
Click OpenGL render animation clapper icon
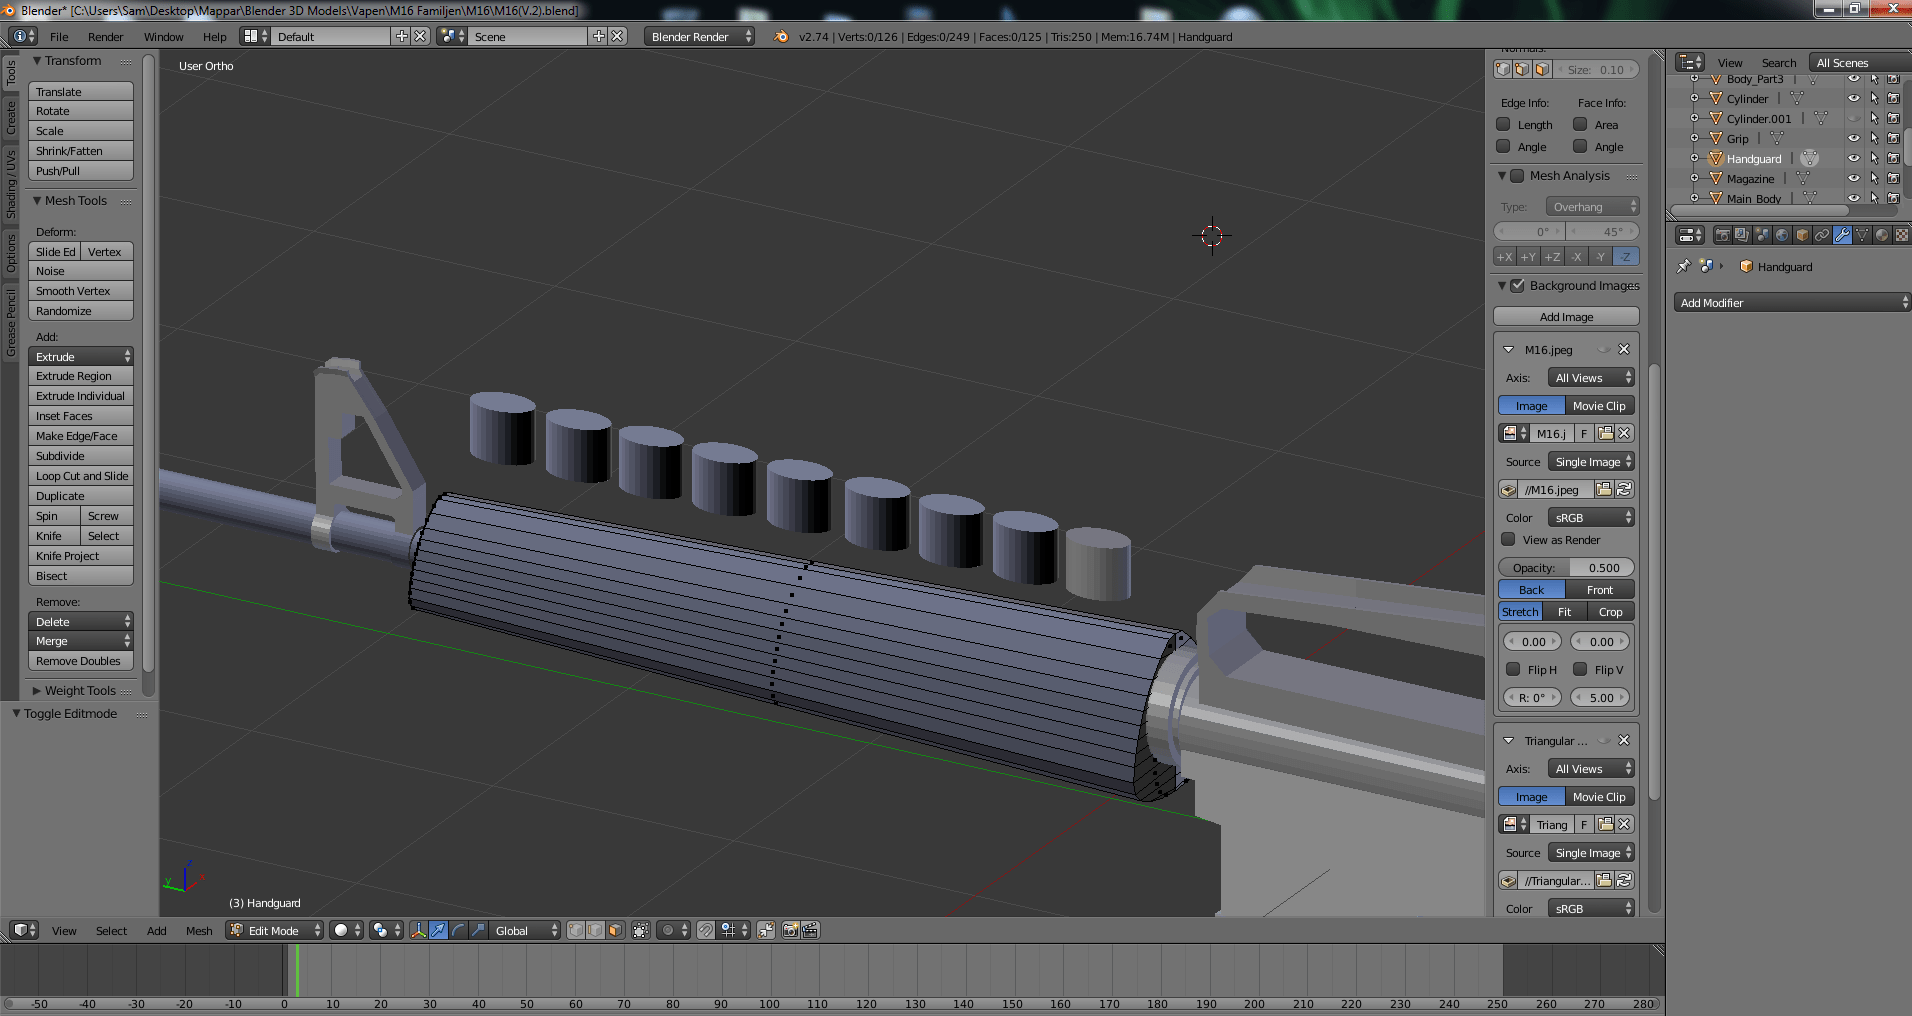pos(810,930)
